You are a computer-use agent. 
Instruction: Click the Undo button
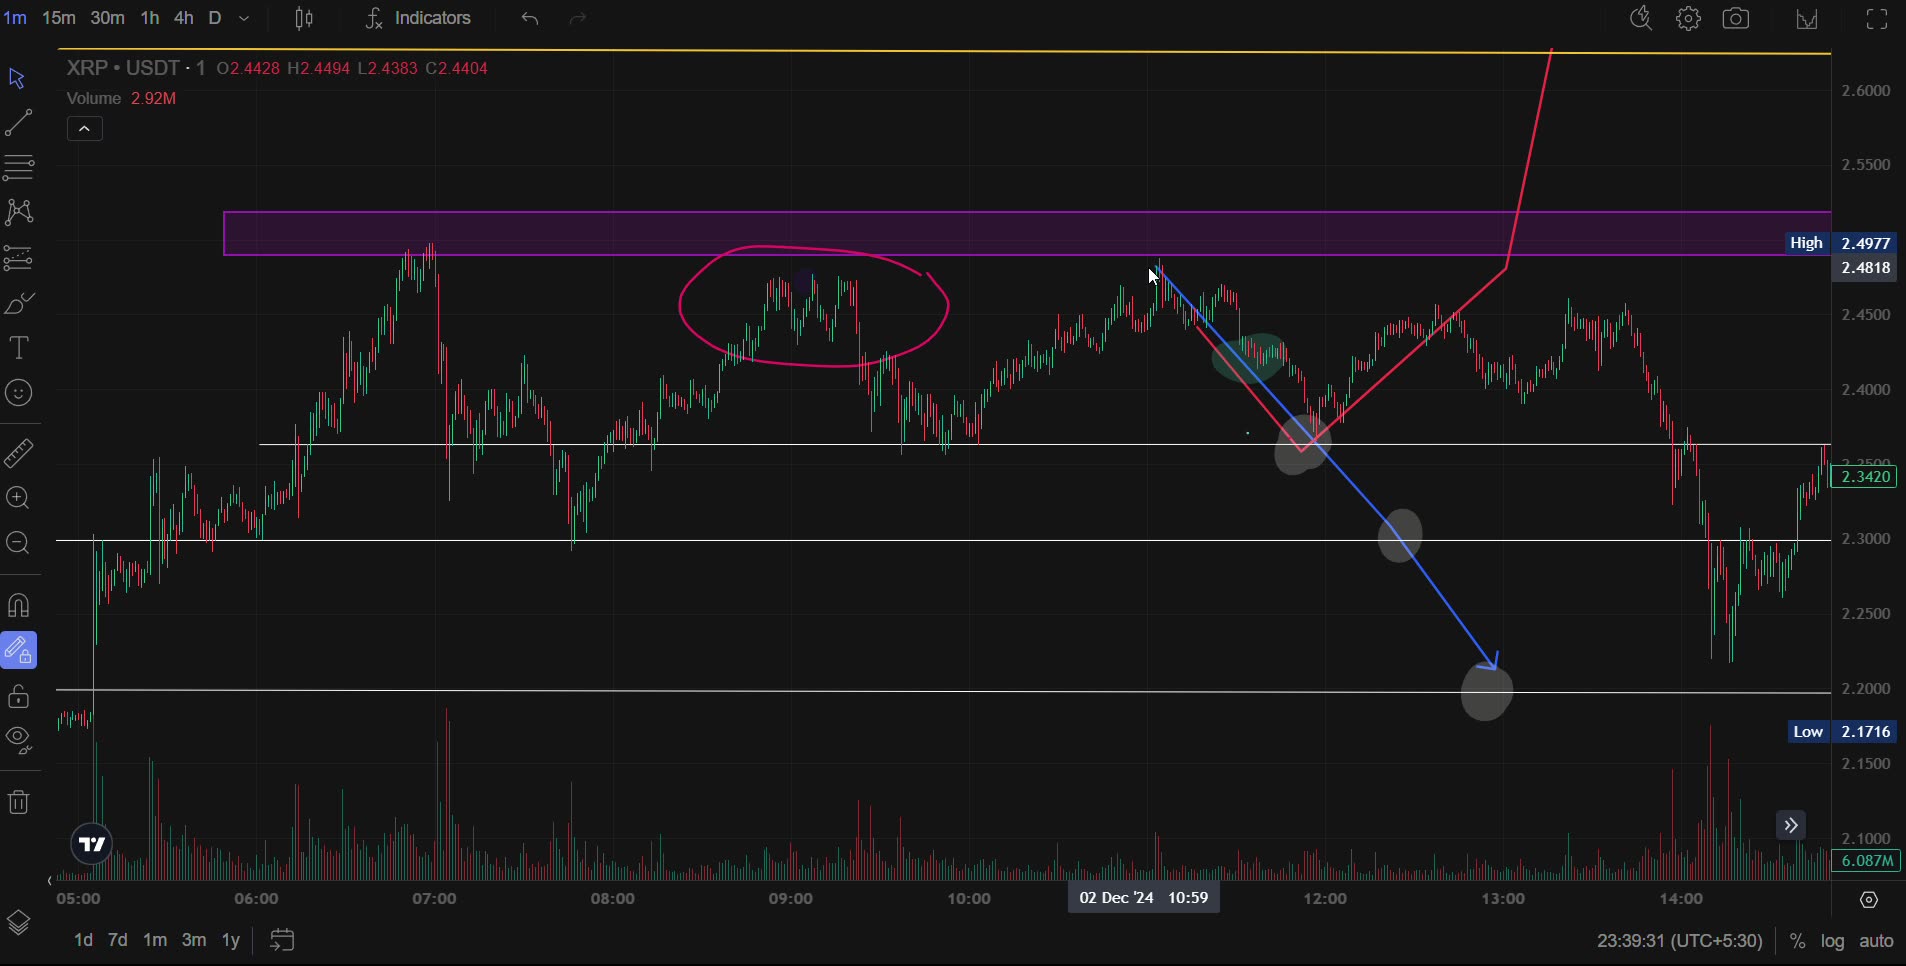[x=529, y=18]
